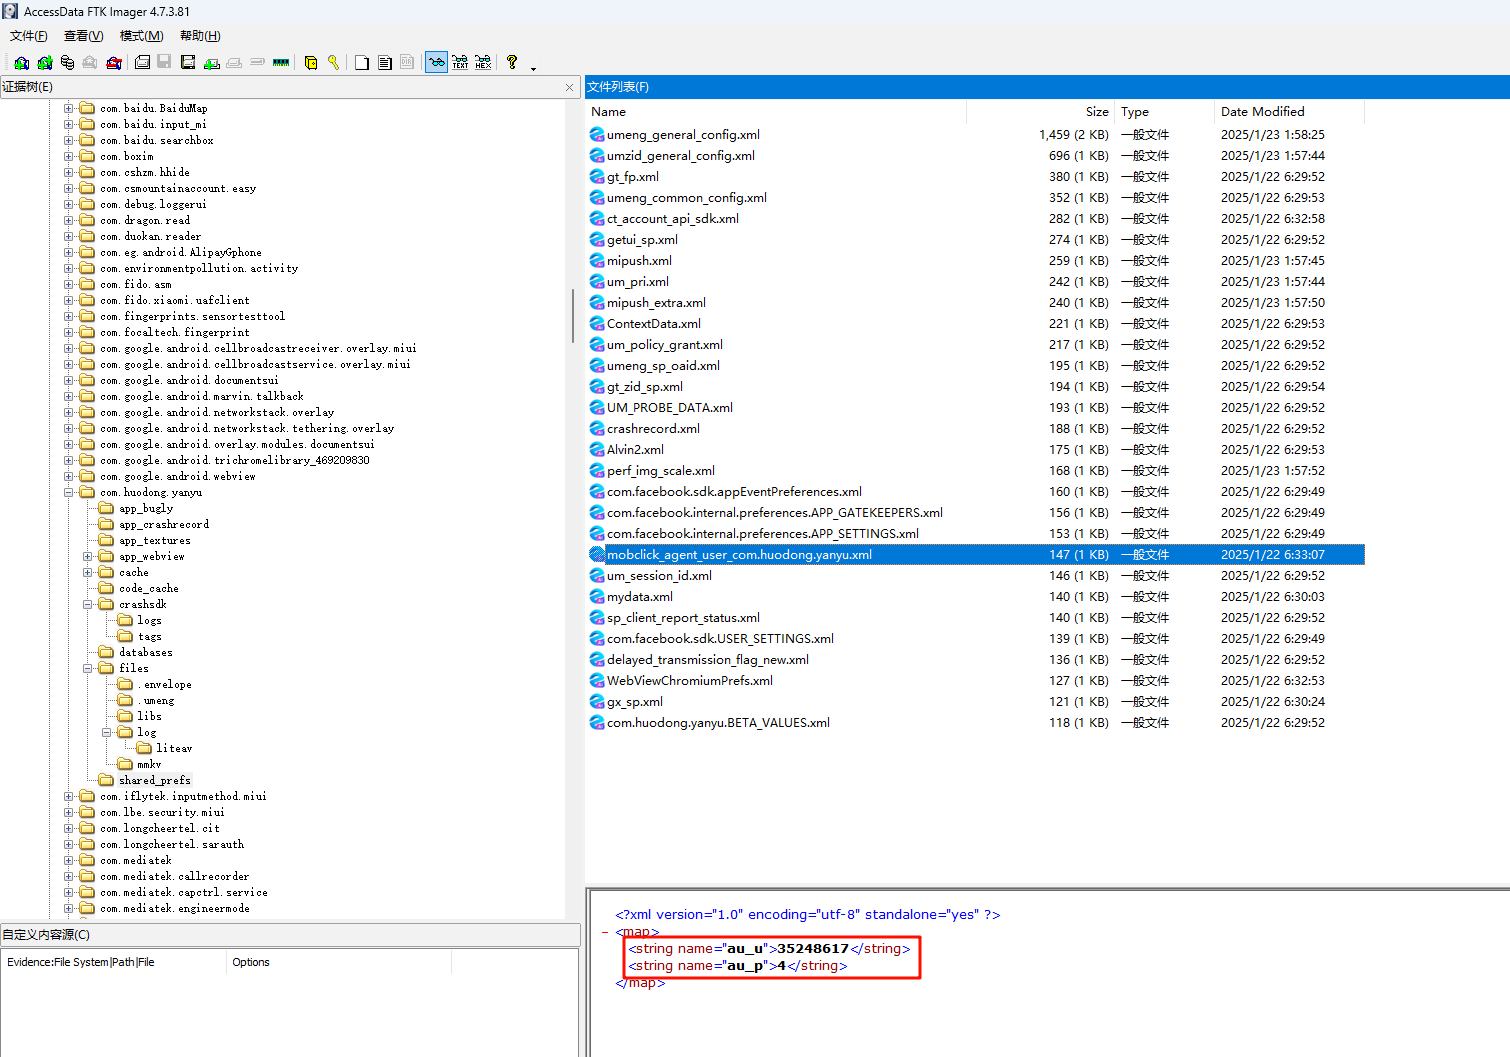
Task: Collapse the crashsdk folder node
Action: point(88,604)
